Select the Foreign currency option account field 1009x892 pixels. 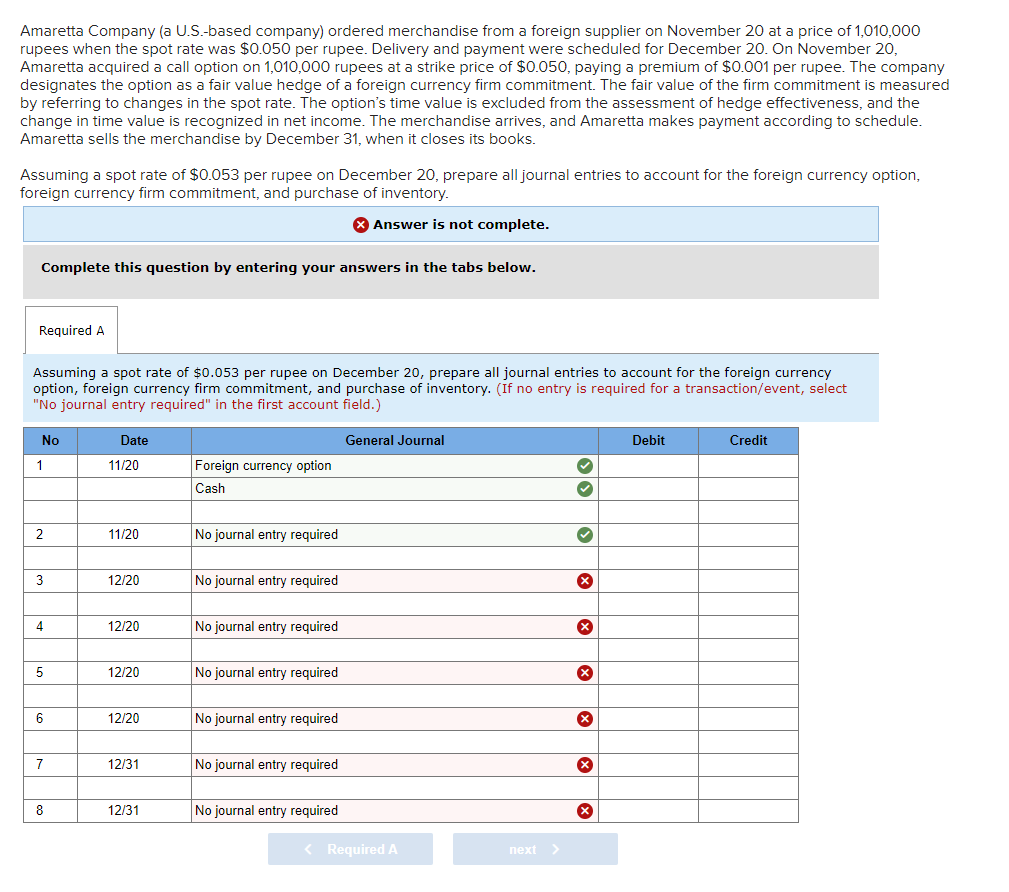point(394,466)
